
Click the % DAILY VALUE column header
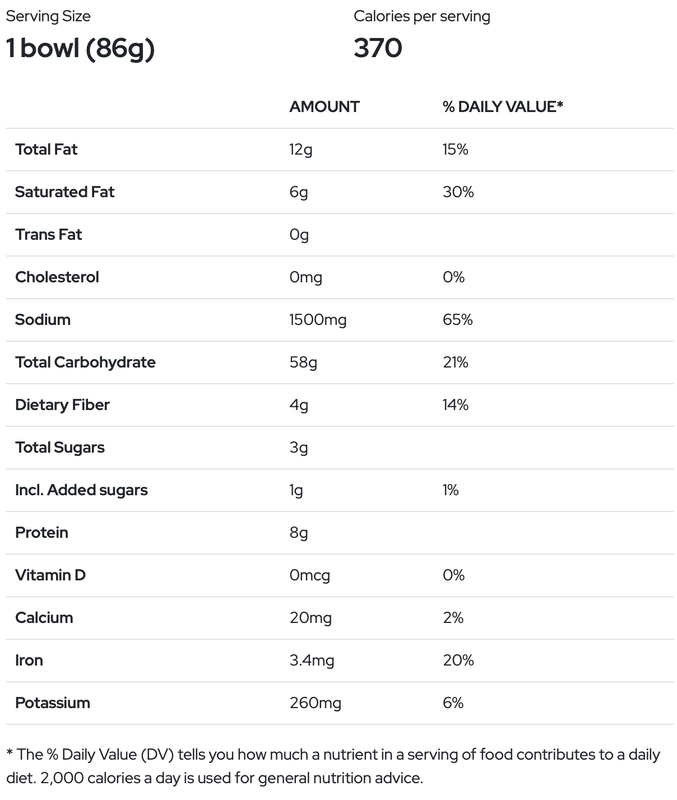tap(503, 106)
